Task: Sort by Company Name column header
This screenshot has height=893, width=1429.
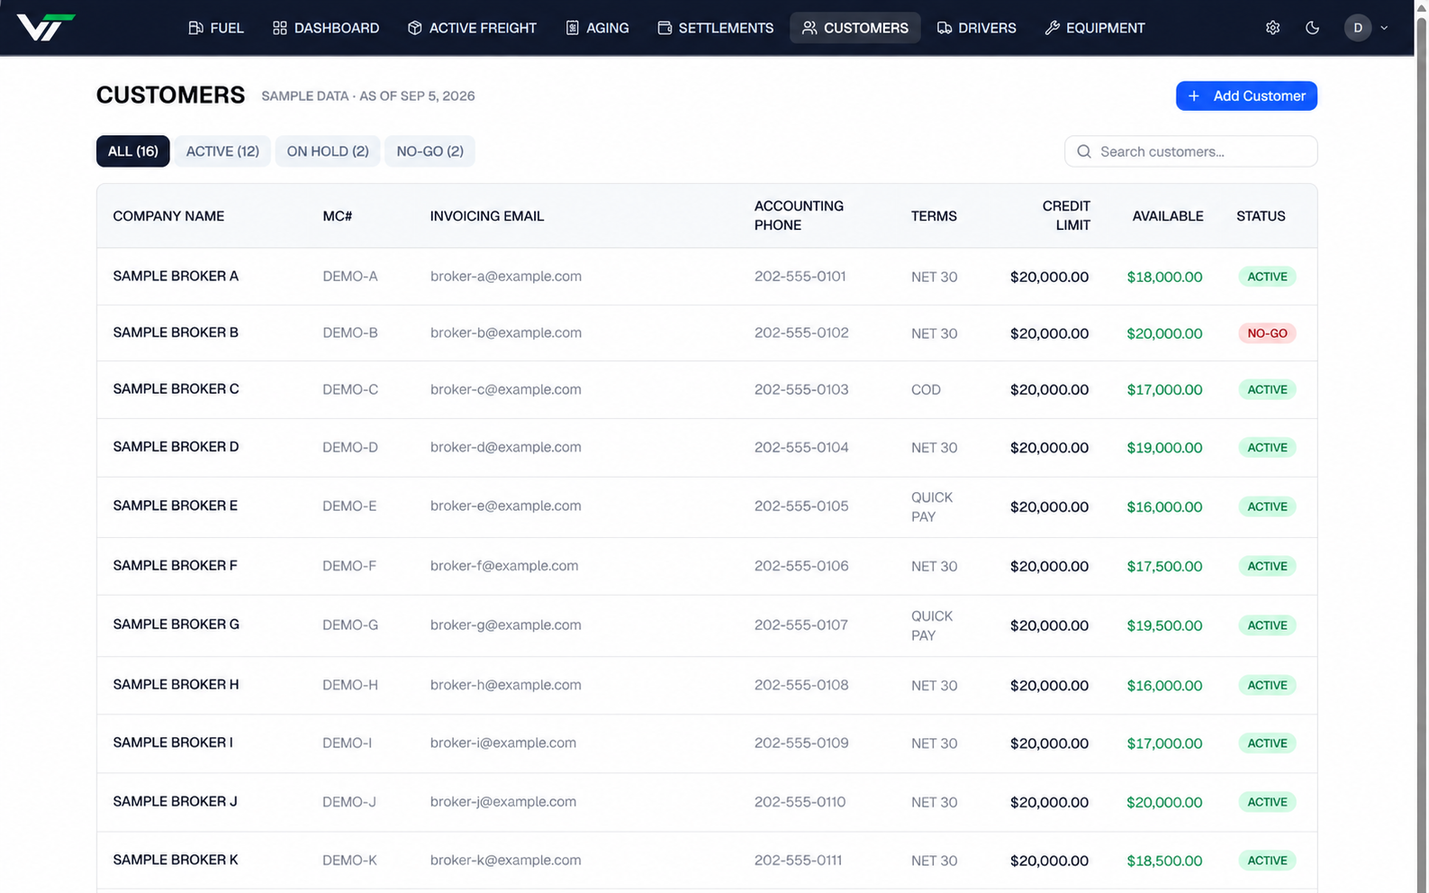Action: pos(168,216)
